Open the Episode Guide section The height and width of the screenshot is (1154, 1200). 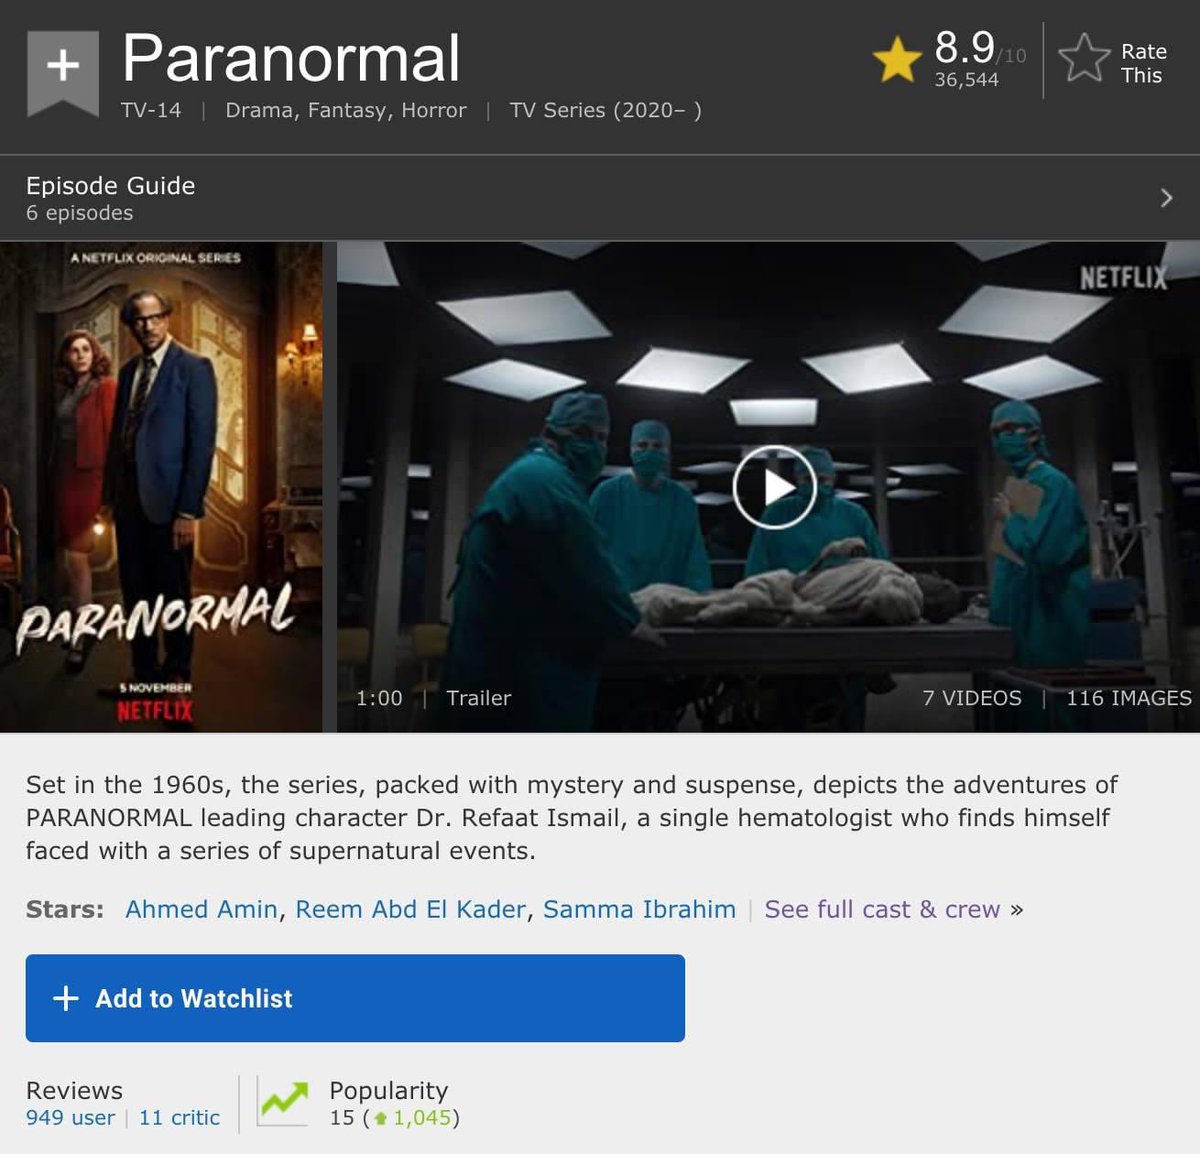(x=600, y=198)
